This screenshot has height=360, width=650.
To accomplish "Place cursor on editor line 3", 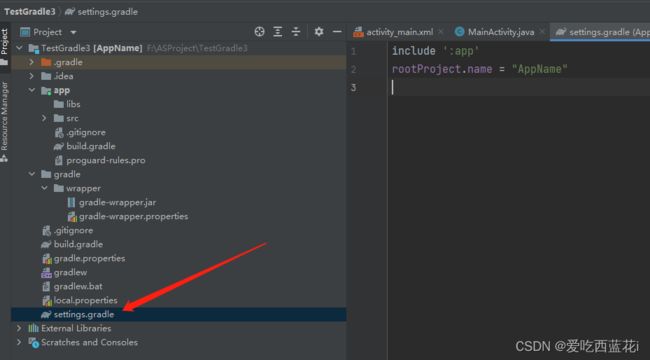I will point(518,87).
